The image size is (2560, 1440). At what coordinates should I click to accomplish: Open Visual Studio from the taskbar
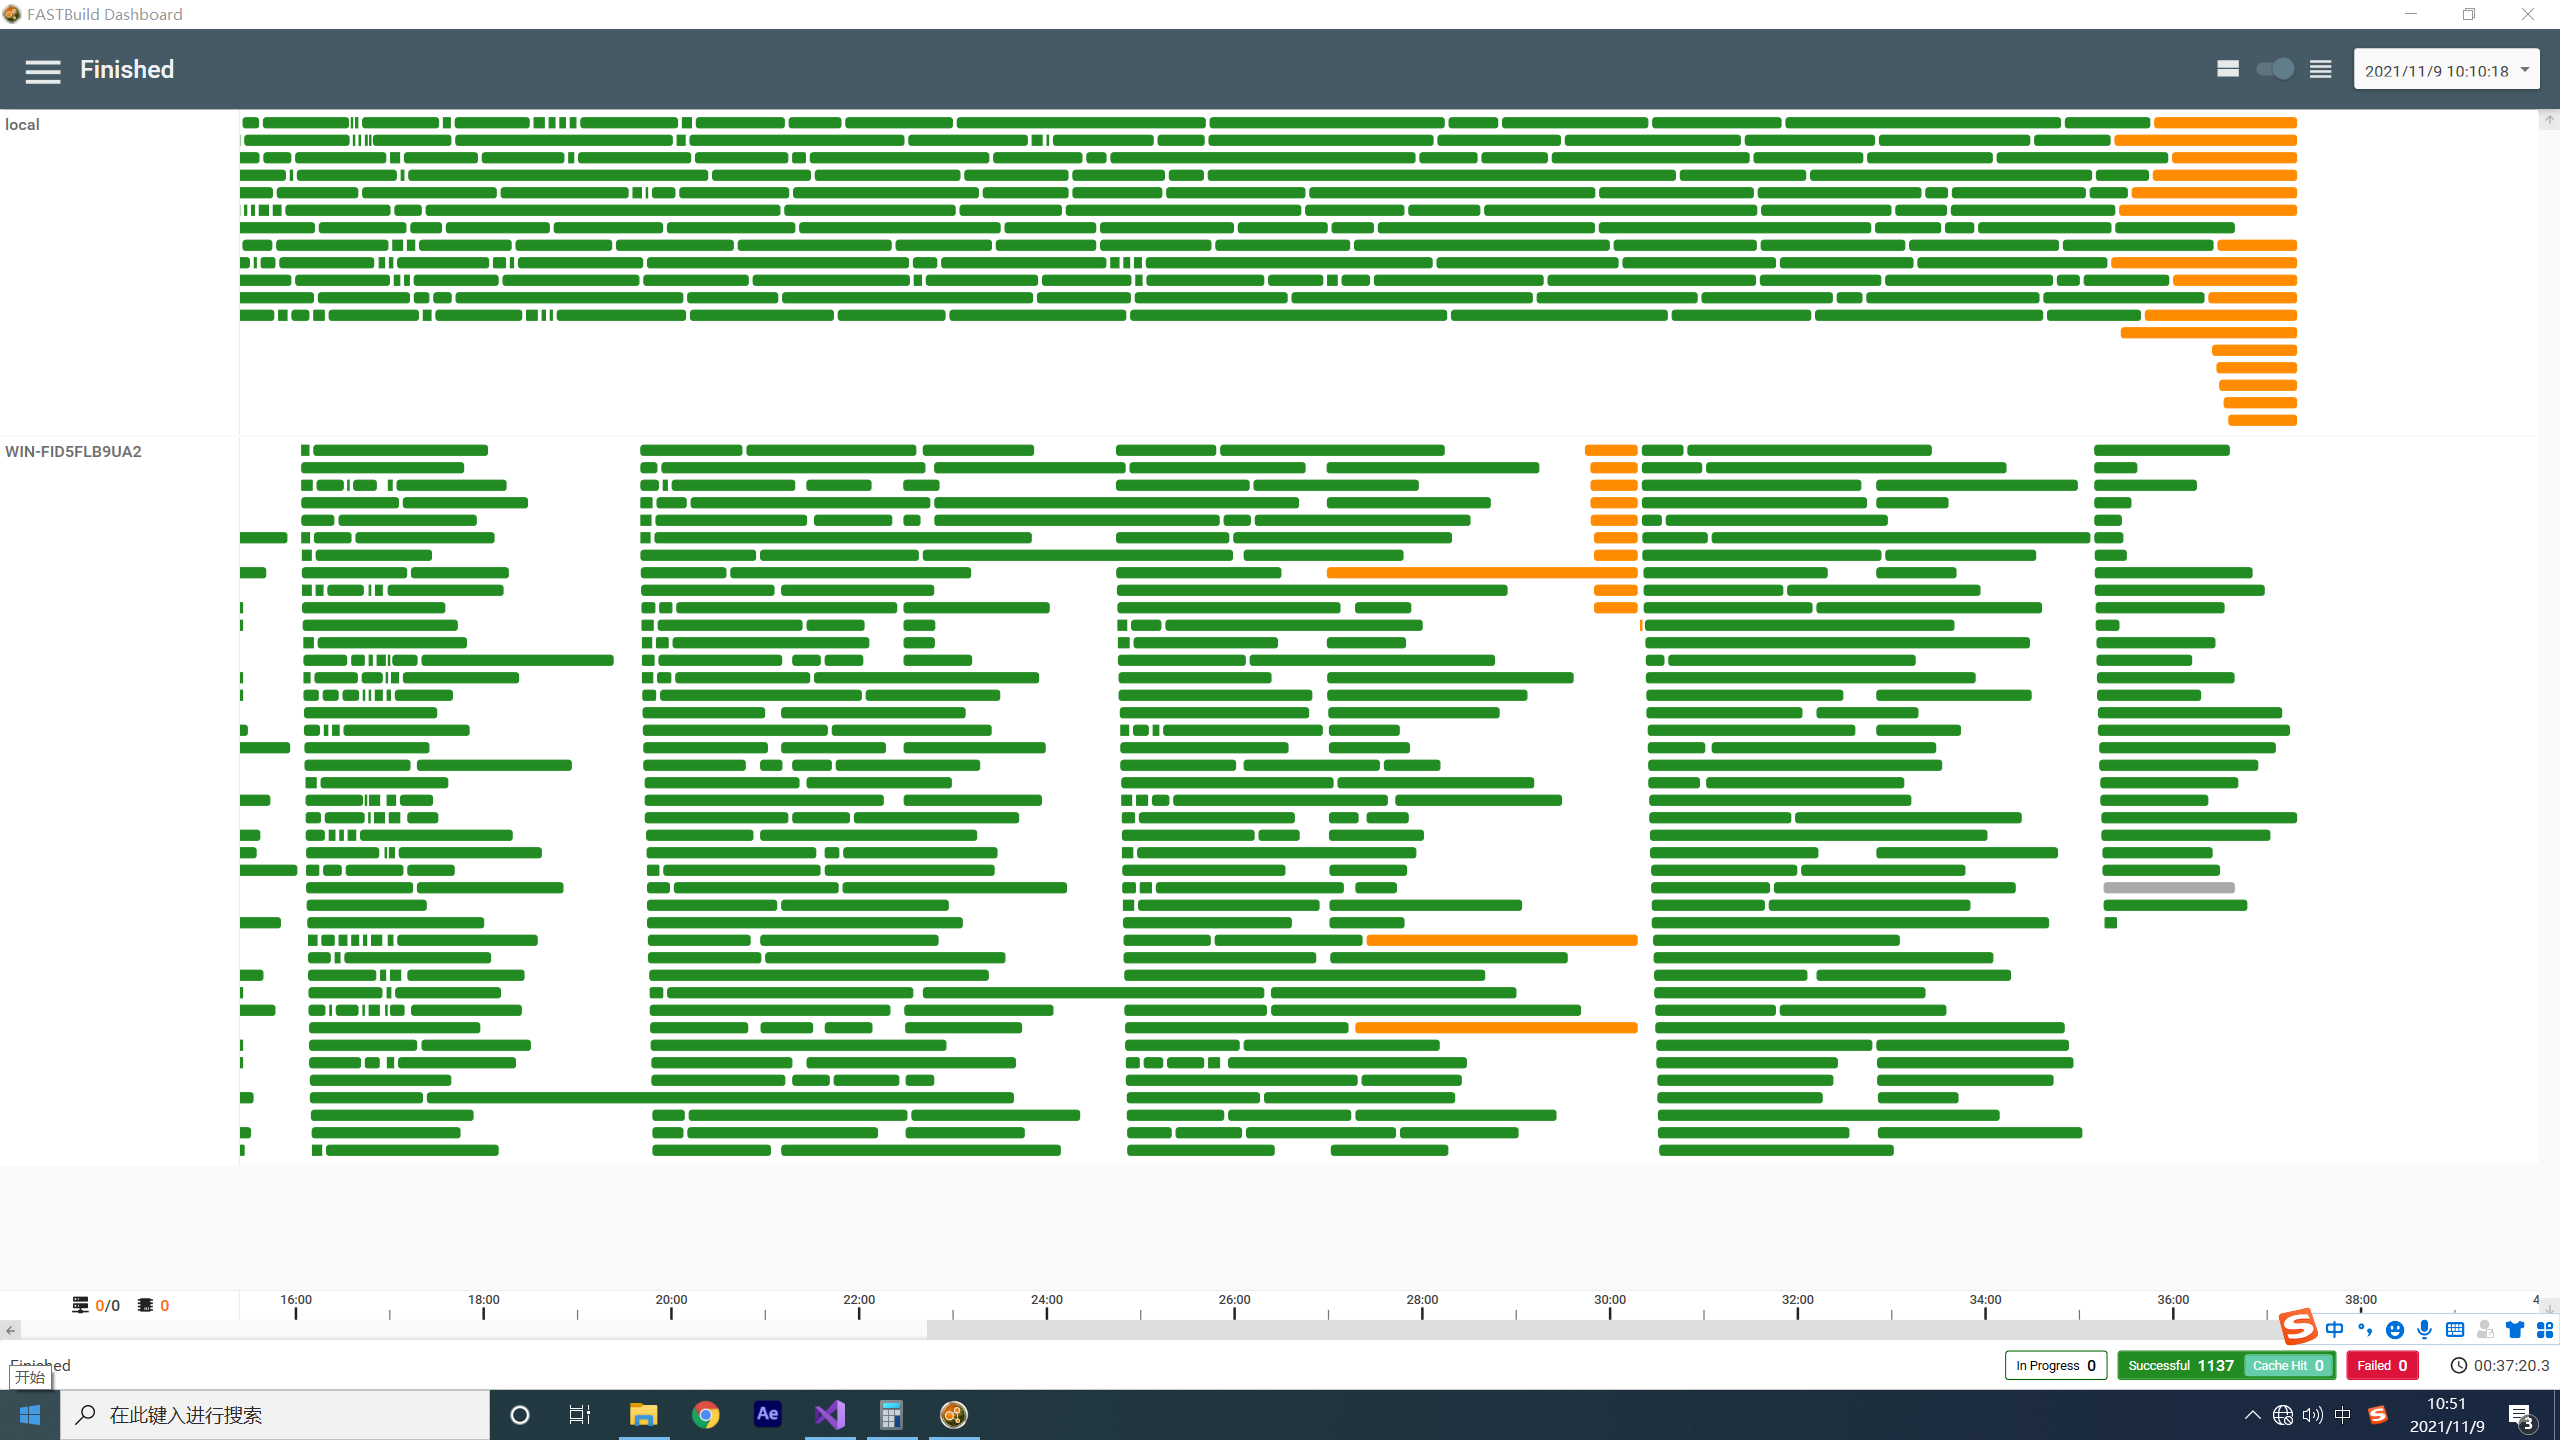(x=830, y=1415)
